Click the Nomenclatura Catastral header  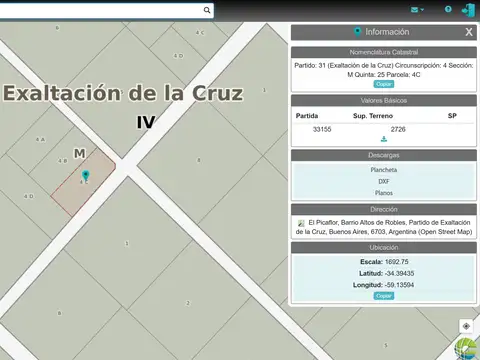click(384, 52)
